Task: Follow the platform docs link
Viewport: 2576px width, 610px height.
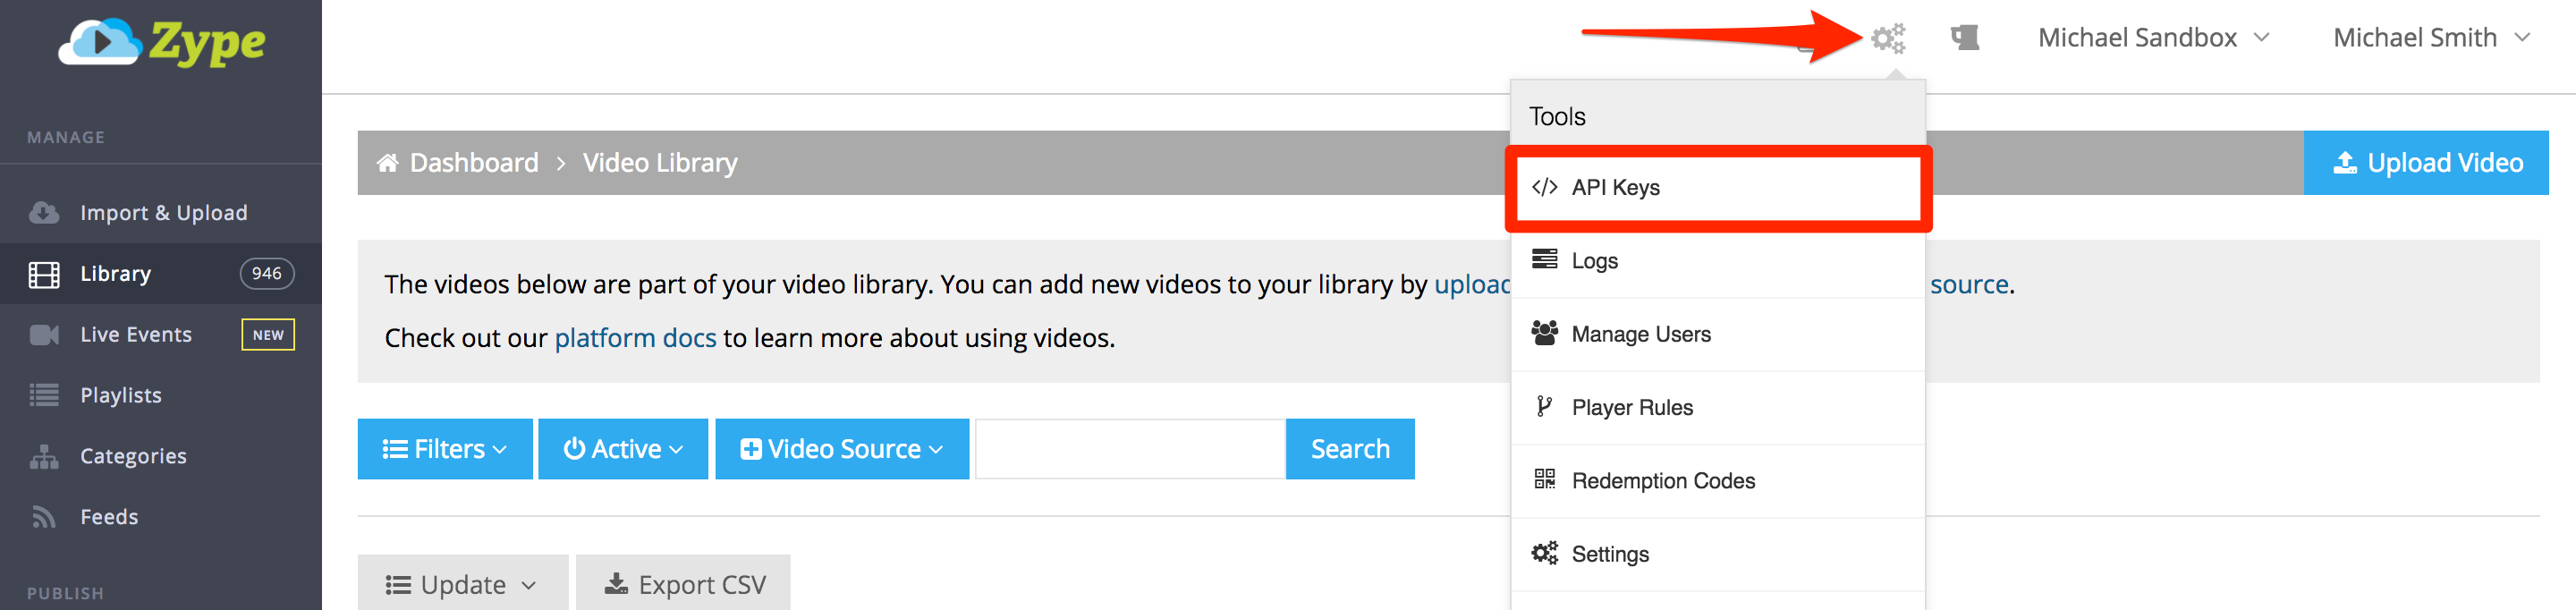Action: coord(635,339)
